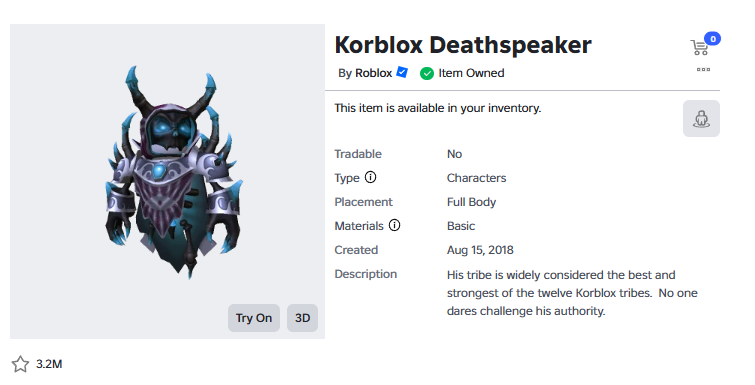Show info for the Materials field
755x385 pixels.
394,225
